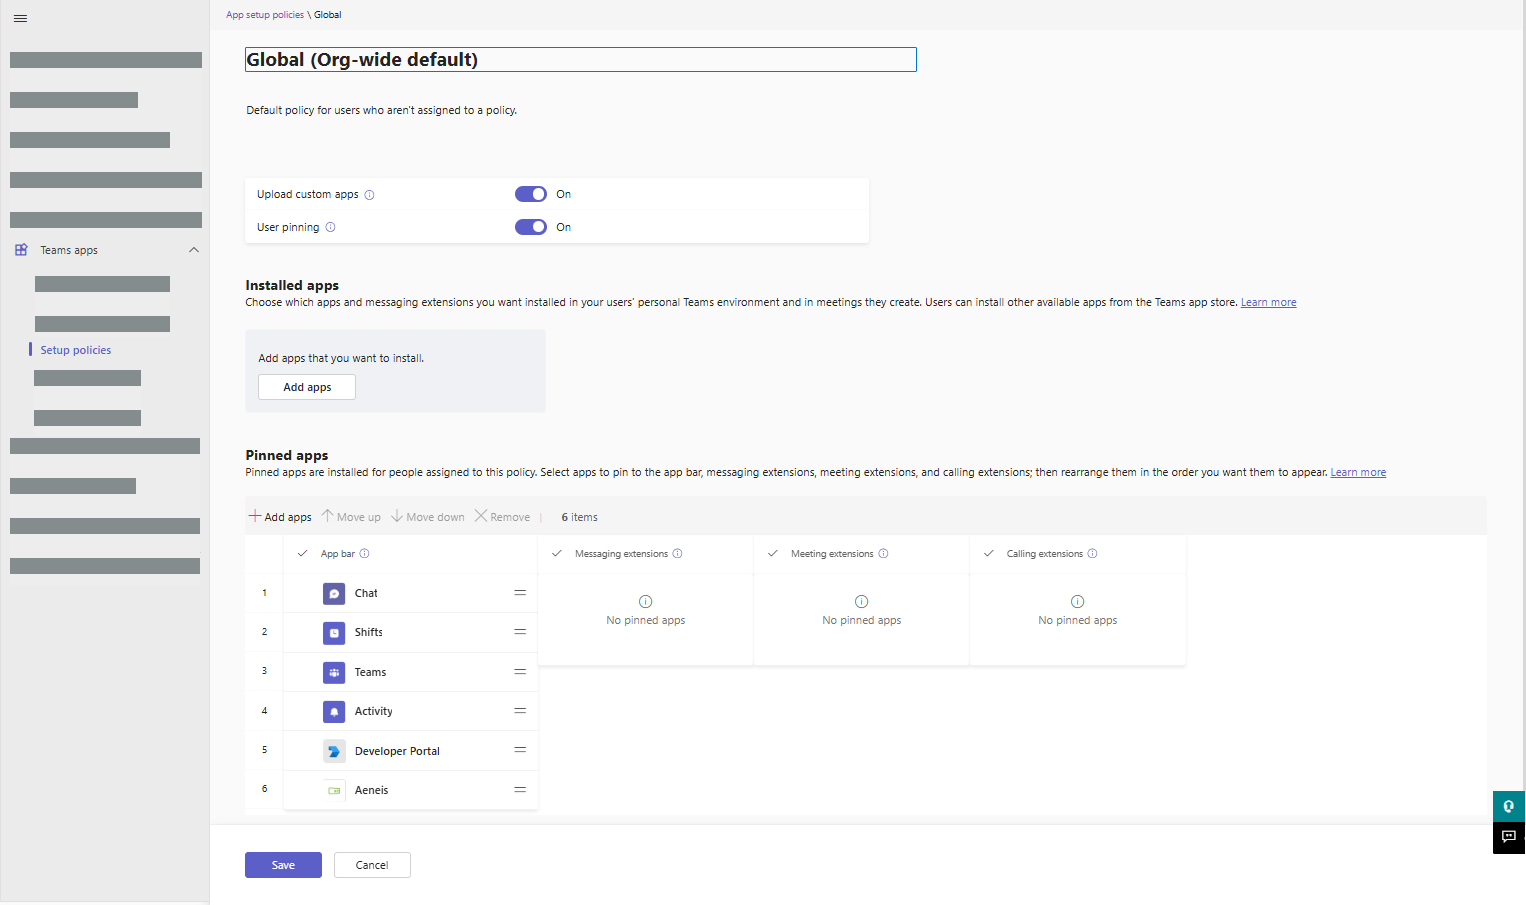
Task: Open Setup policies in the sidebar
Action: pyautogui.click(x=76, y=350)
